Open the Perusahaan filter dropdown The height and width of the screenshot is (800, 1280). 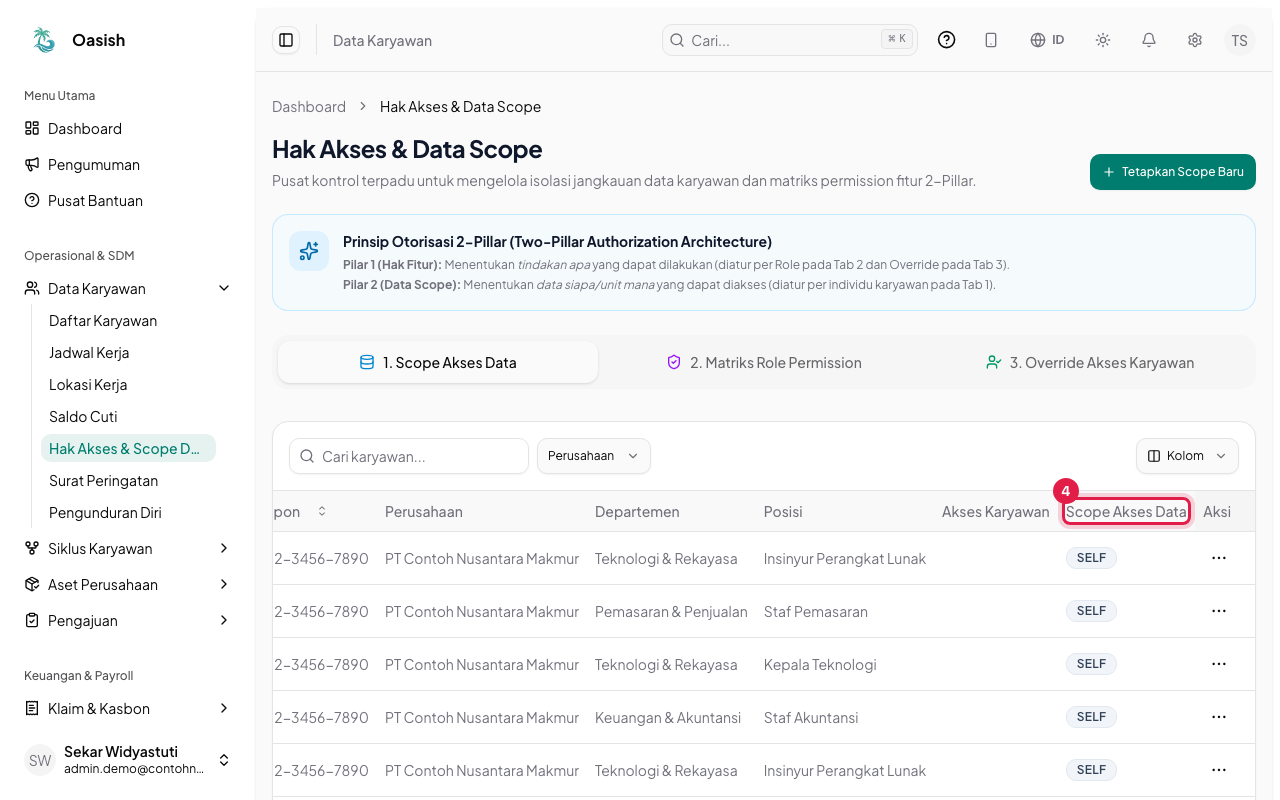pos(594,456)
